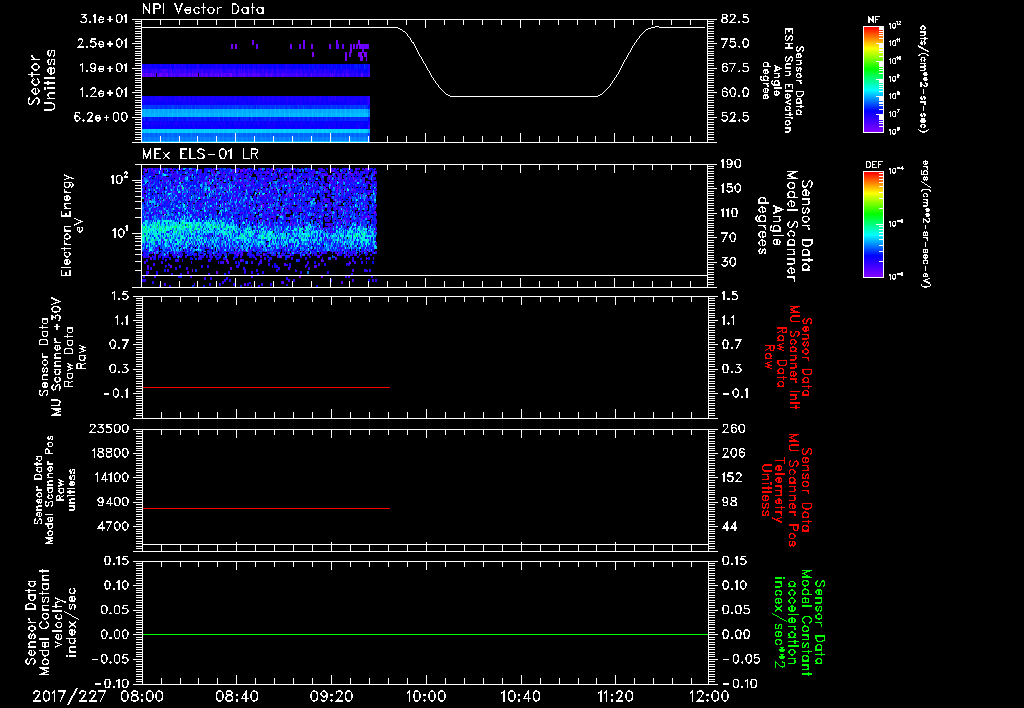Click the 98 telemetry tick value

coord(729,502)
